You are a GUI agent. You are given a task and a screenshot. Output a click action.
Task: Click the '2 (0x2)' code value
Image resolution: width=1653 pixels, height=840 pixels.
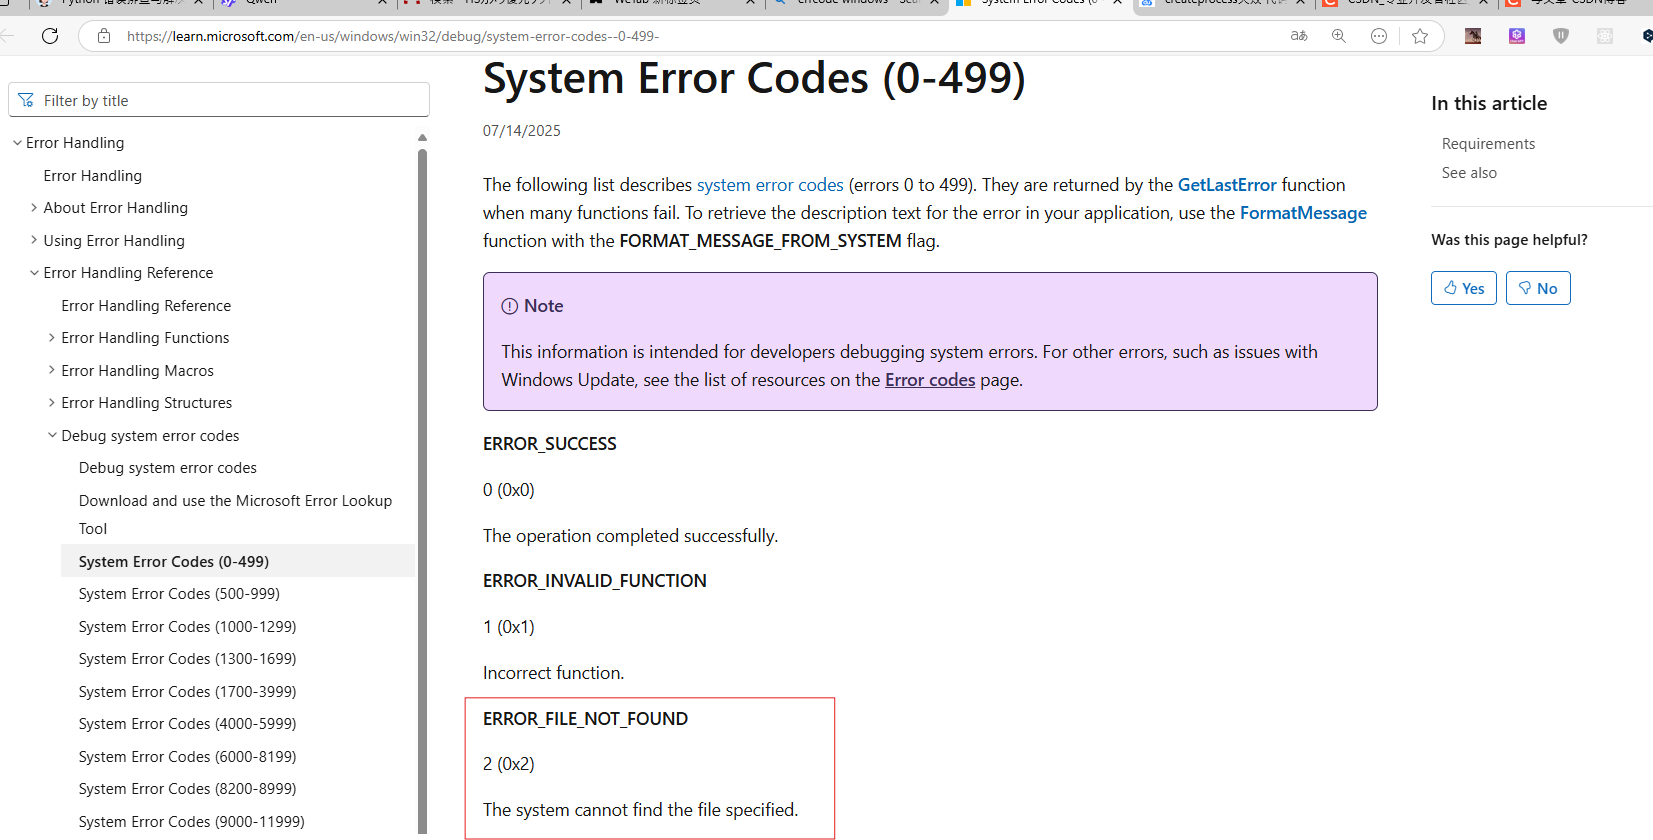pyautogui.click(x=509, y=764)
